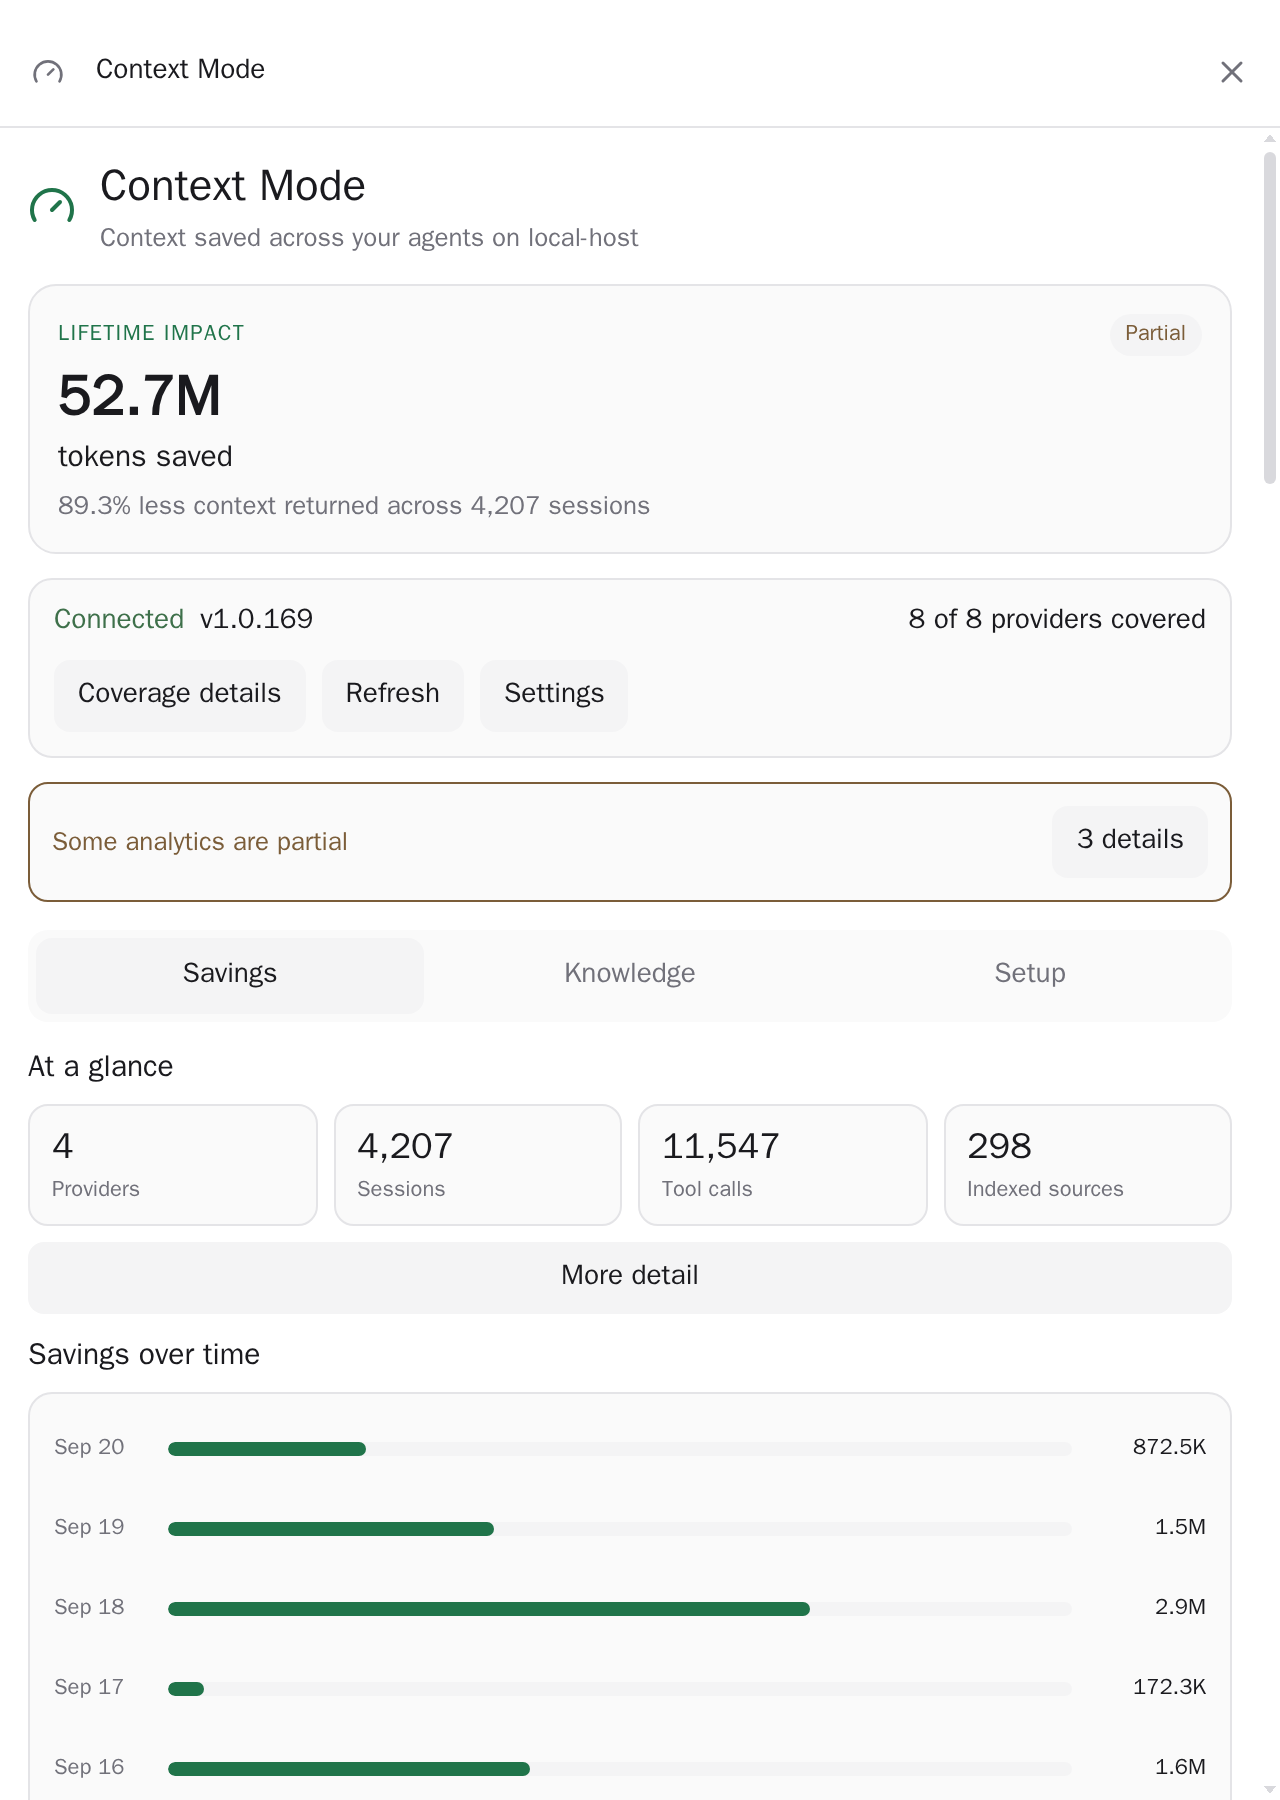
Task: Click the LIFETIME IMPACT label
Action: (x=151, y=333)
